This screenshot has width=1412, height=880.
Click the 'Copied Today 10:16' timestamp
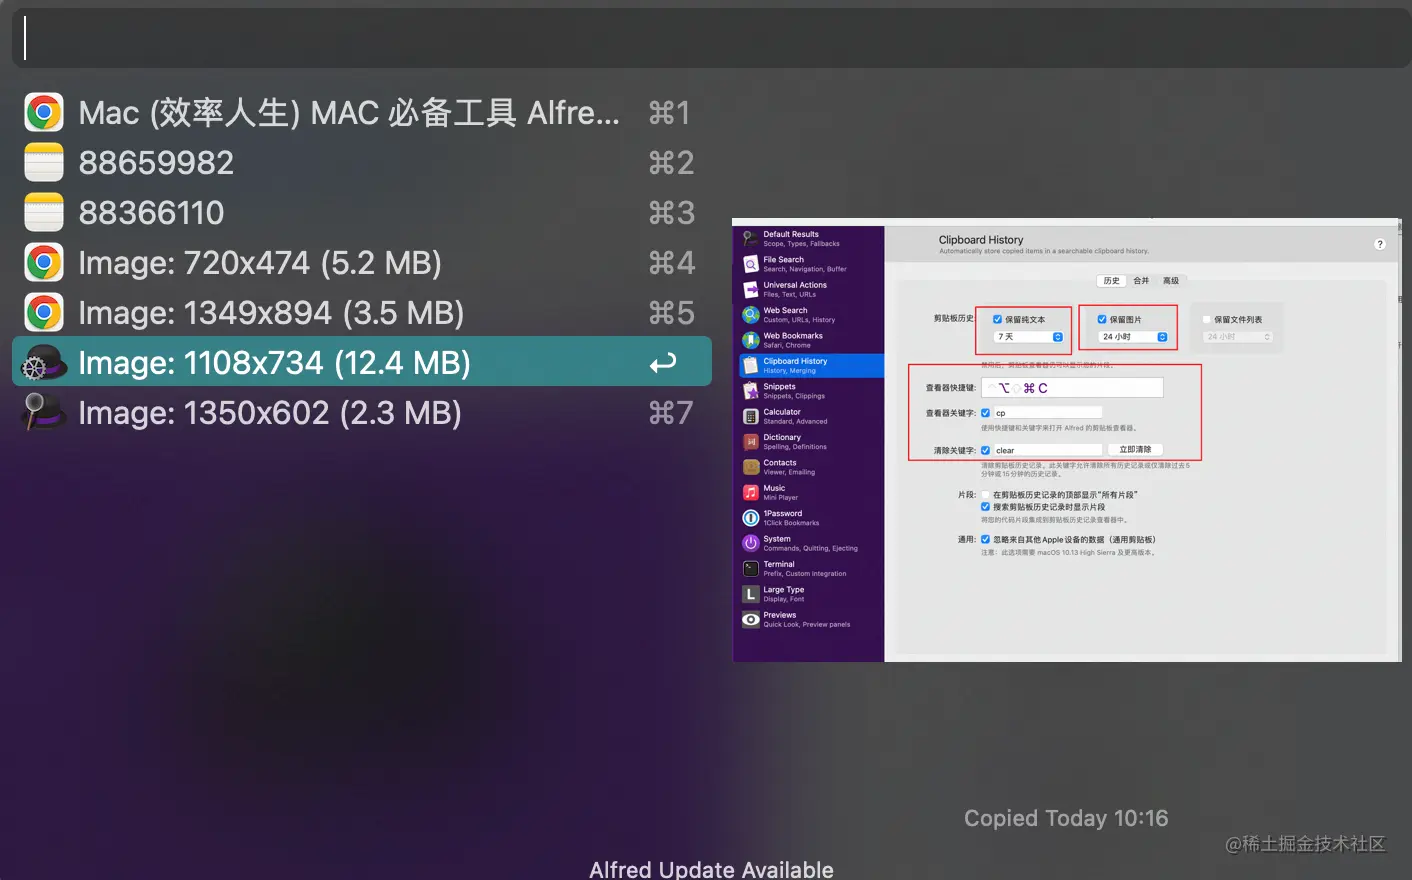[1066, 818]
